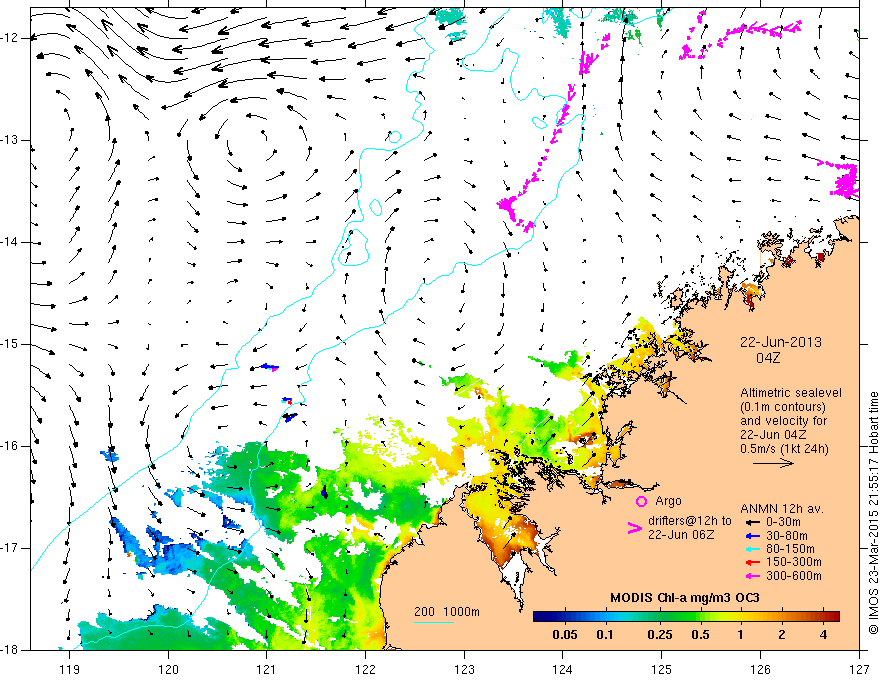Screen dimensions: 880x680
Task: Click the colorbar near value 0.5 (green)
Action: (x=700, y=617)
